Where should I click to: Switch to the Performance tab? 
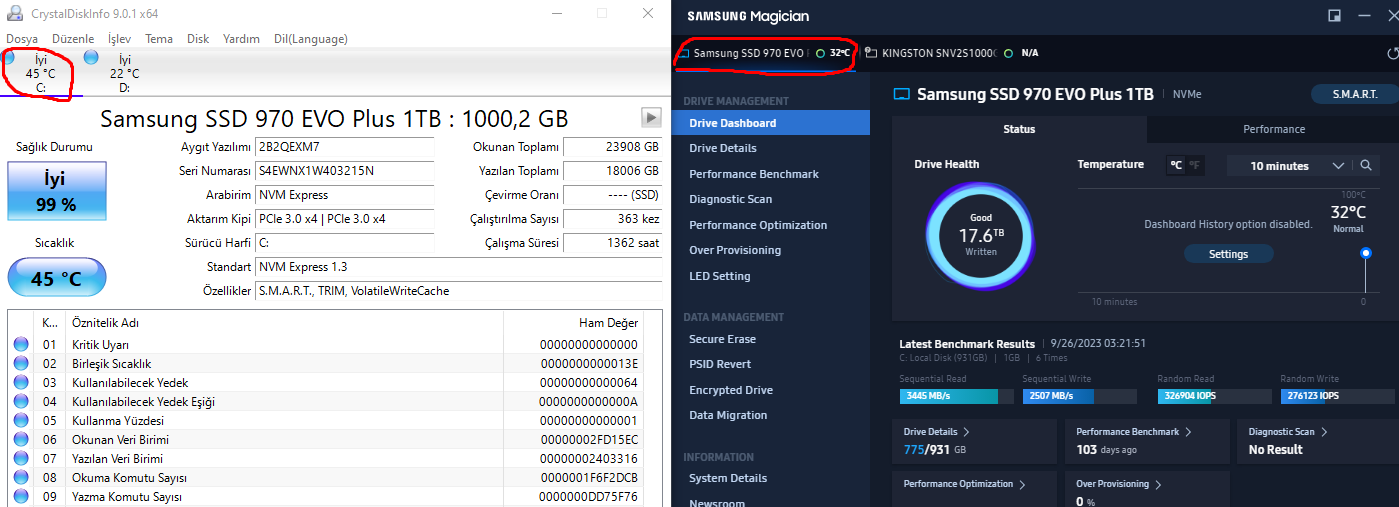tap(1273, 129)
